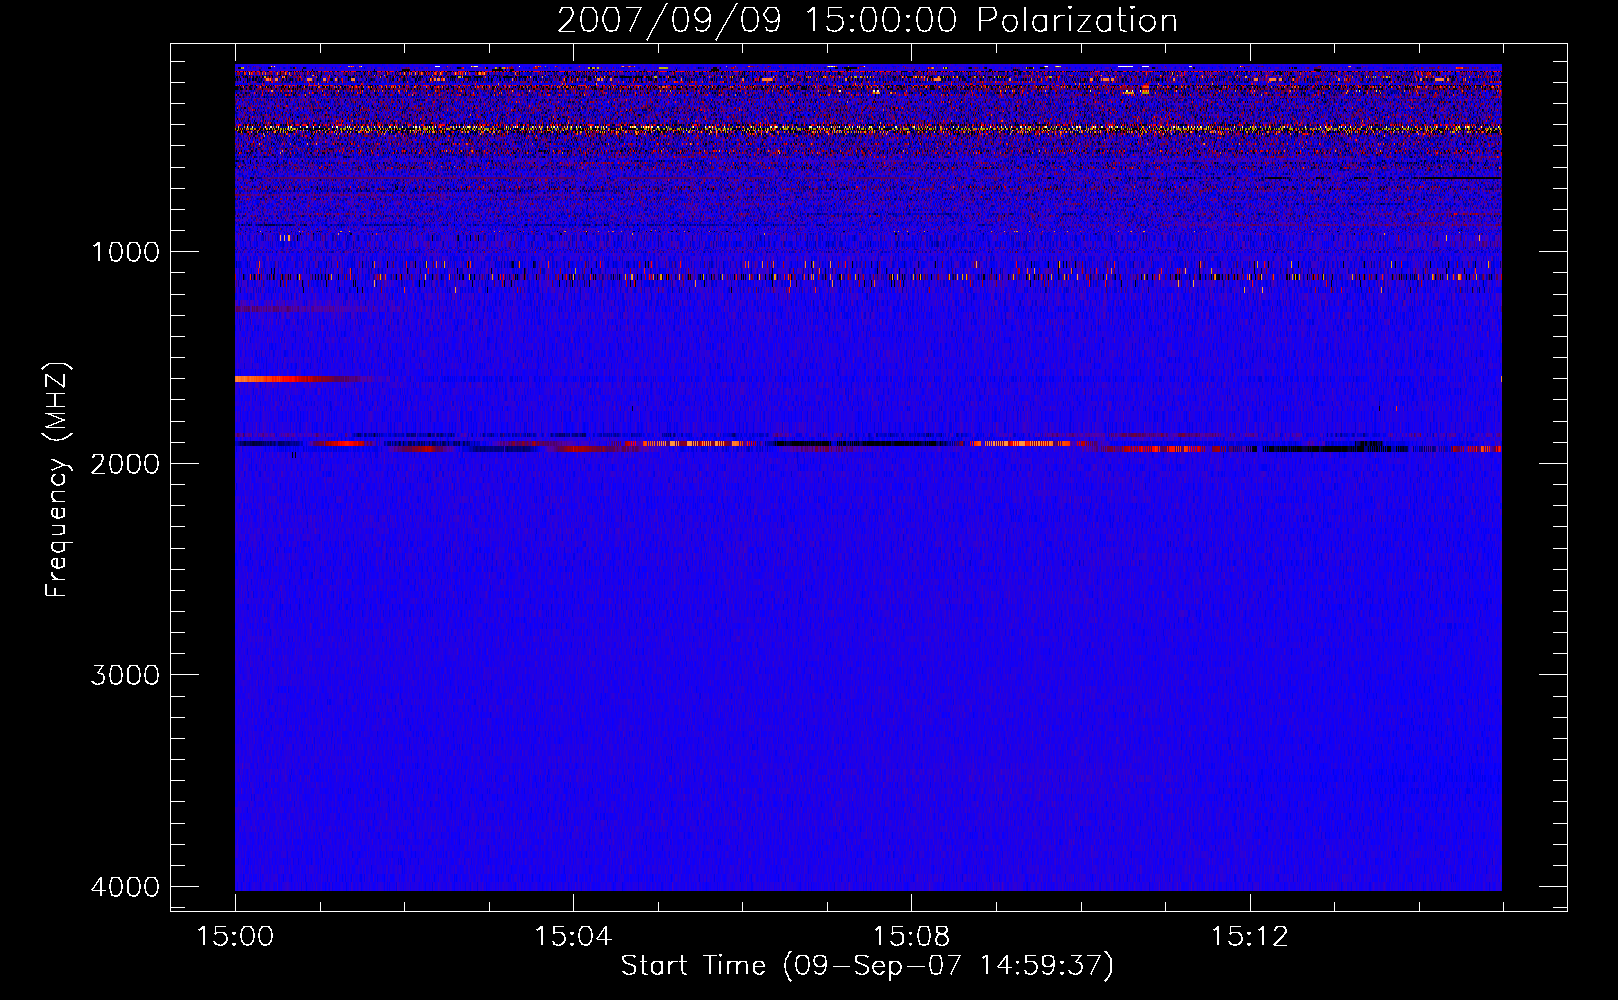Click the plot title '2007/09/09 15:00:00 Polarization'

(867, 20)
